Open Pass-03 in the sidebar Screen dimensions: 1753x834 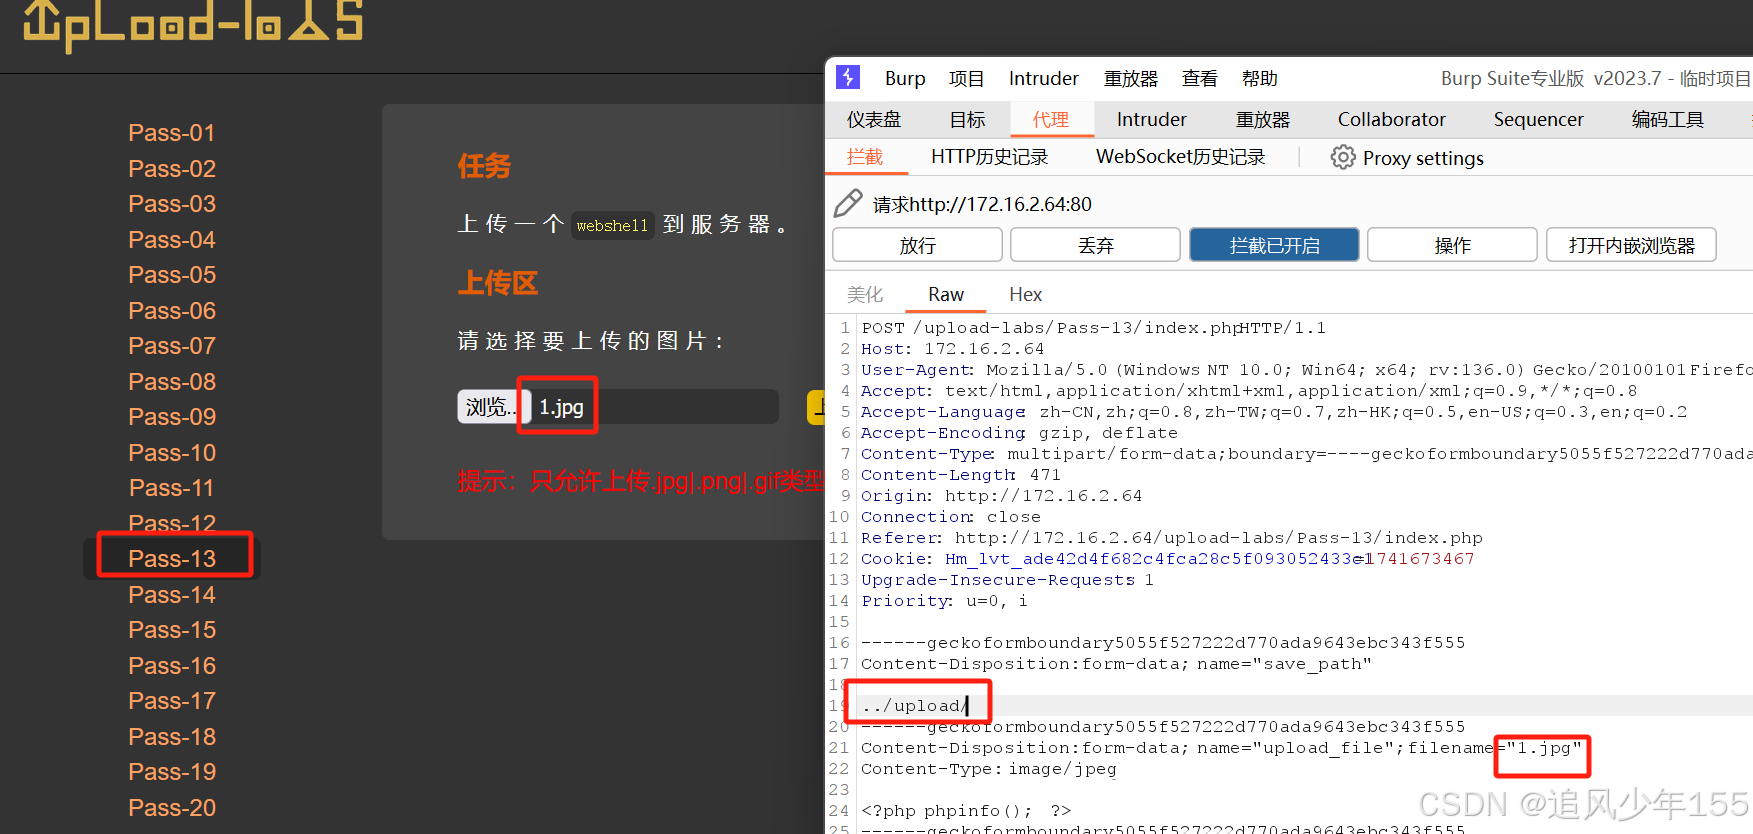172,204
